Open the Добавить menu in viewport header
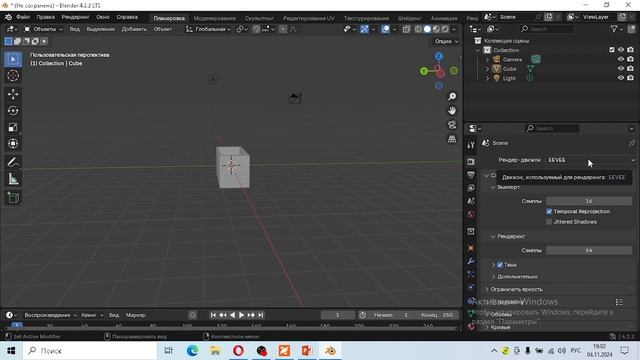Viewport: 640px width, 360px height. (134, 29)
